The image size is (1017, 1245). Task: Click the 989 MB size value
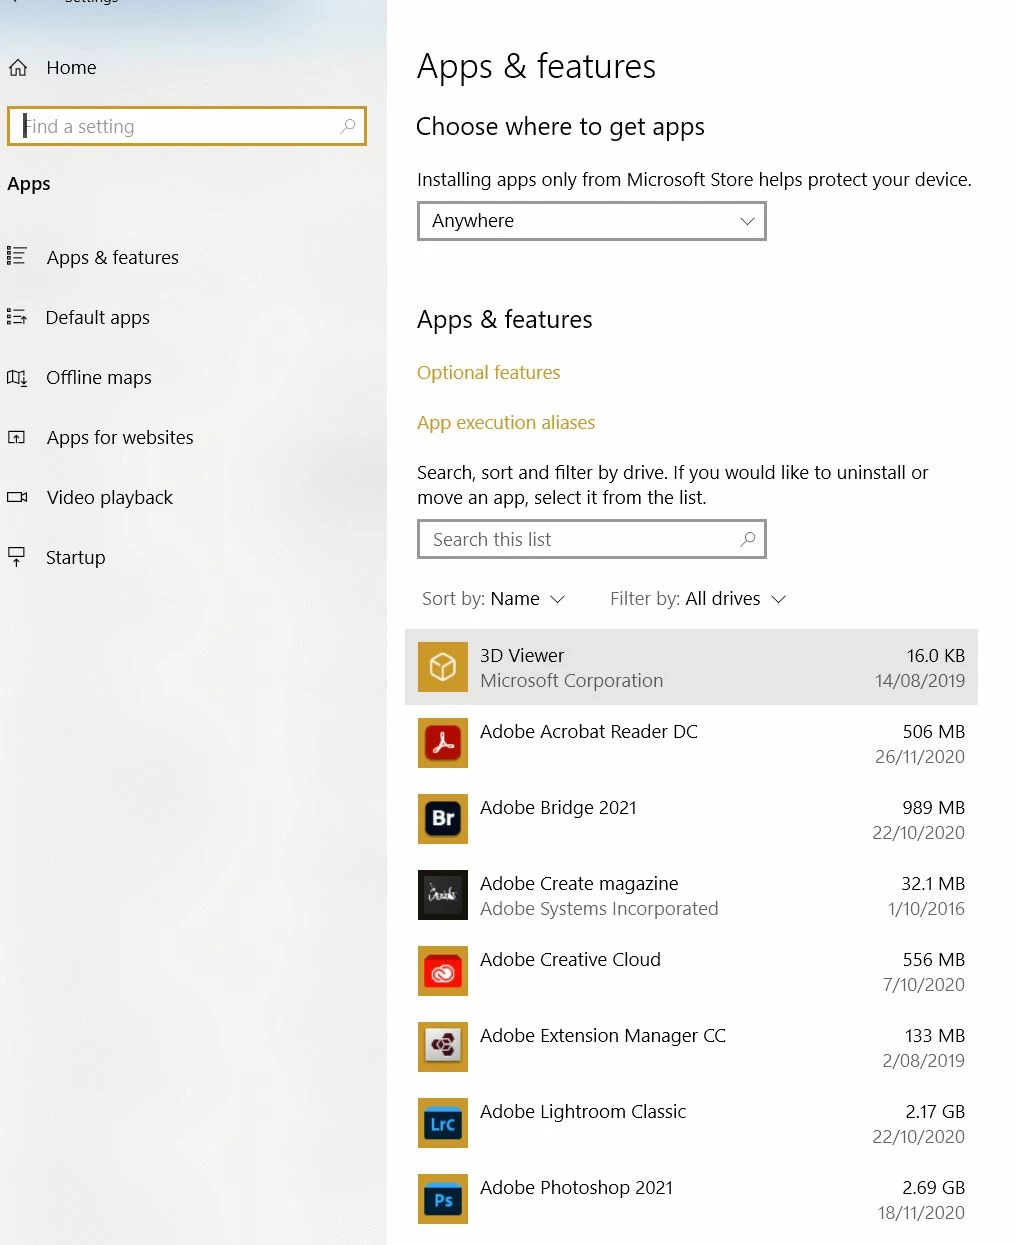[x=934, y=807]
